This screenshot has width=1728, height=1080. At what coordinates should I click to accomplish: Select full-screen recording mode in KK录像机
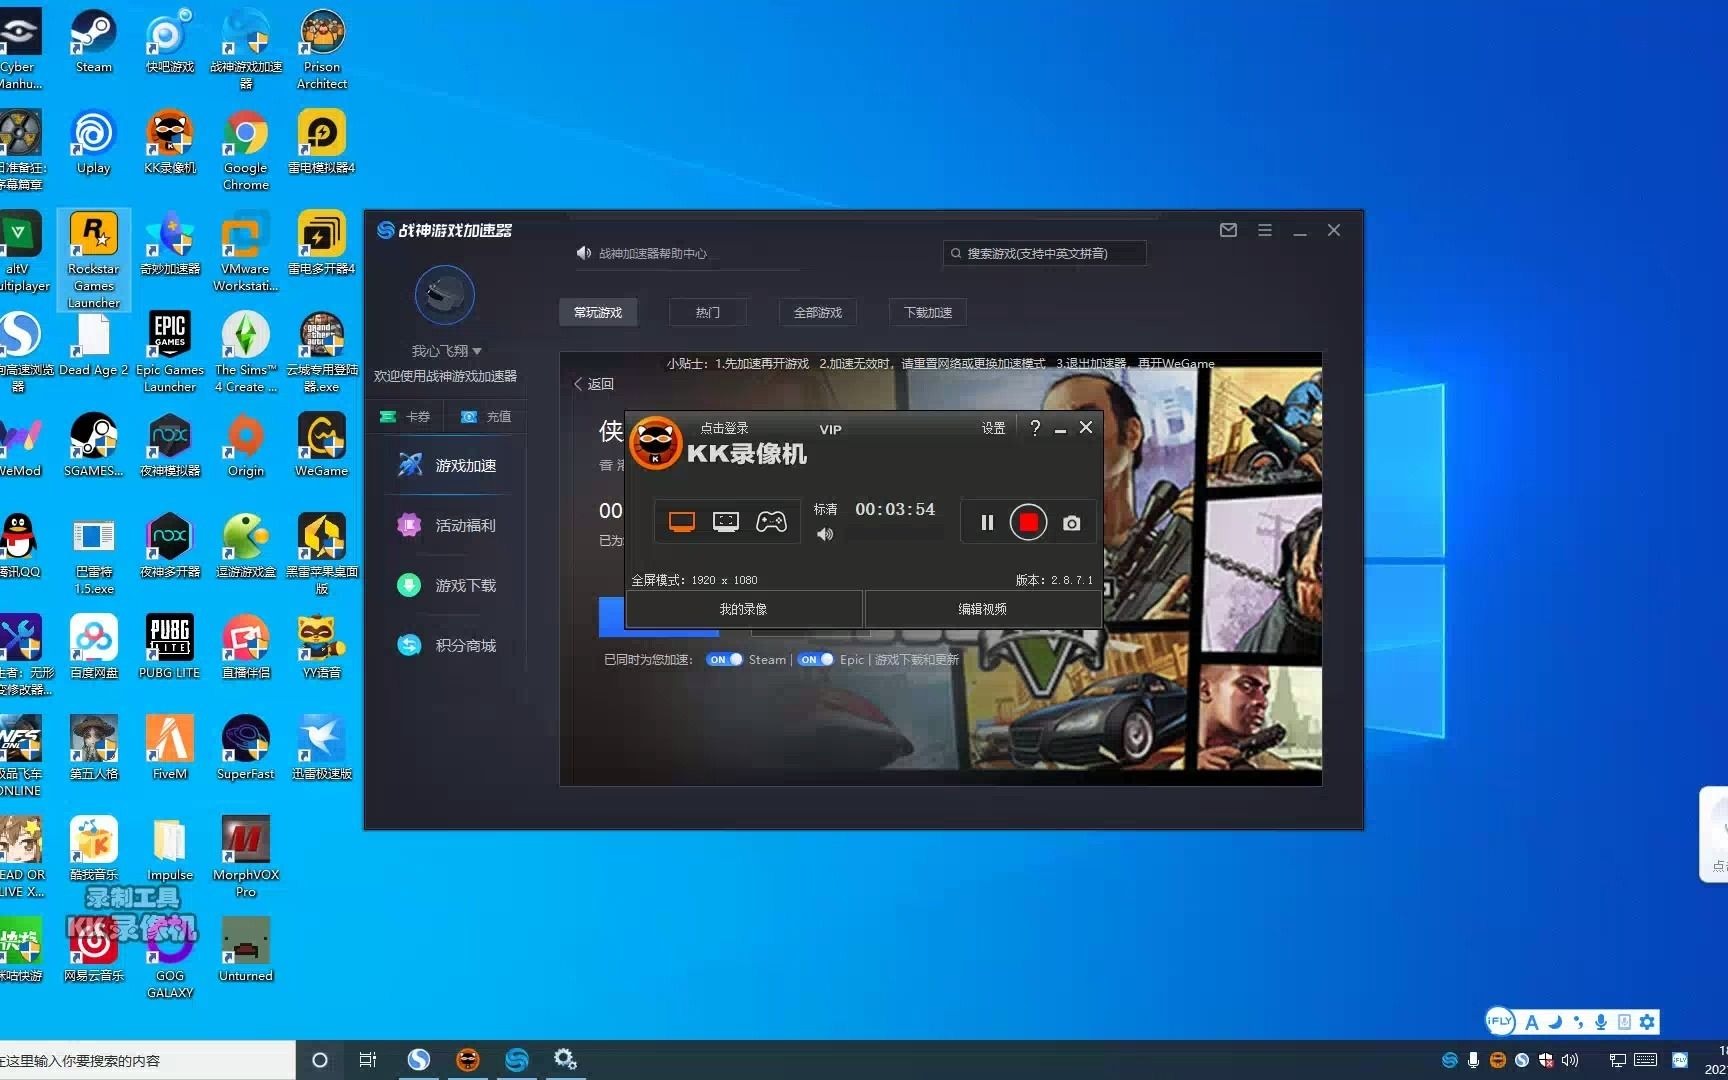point(682,522)
